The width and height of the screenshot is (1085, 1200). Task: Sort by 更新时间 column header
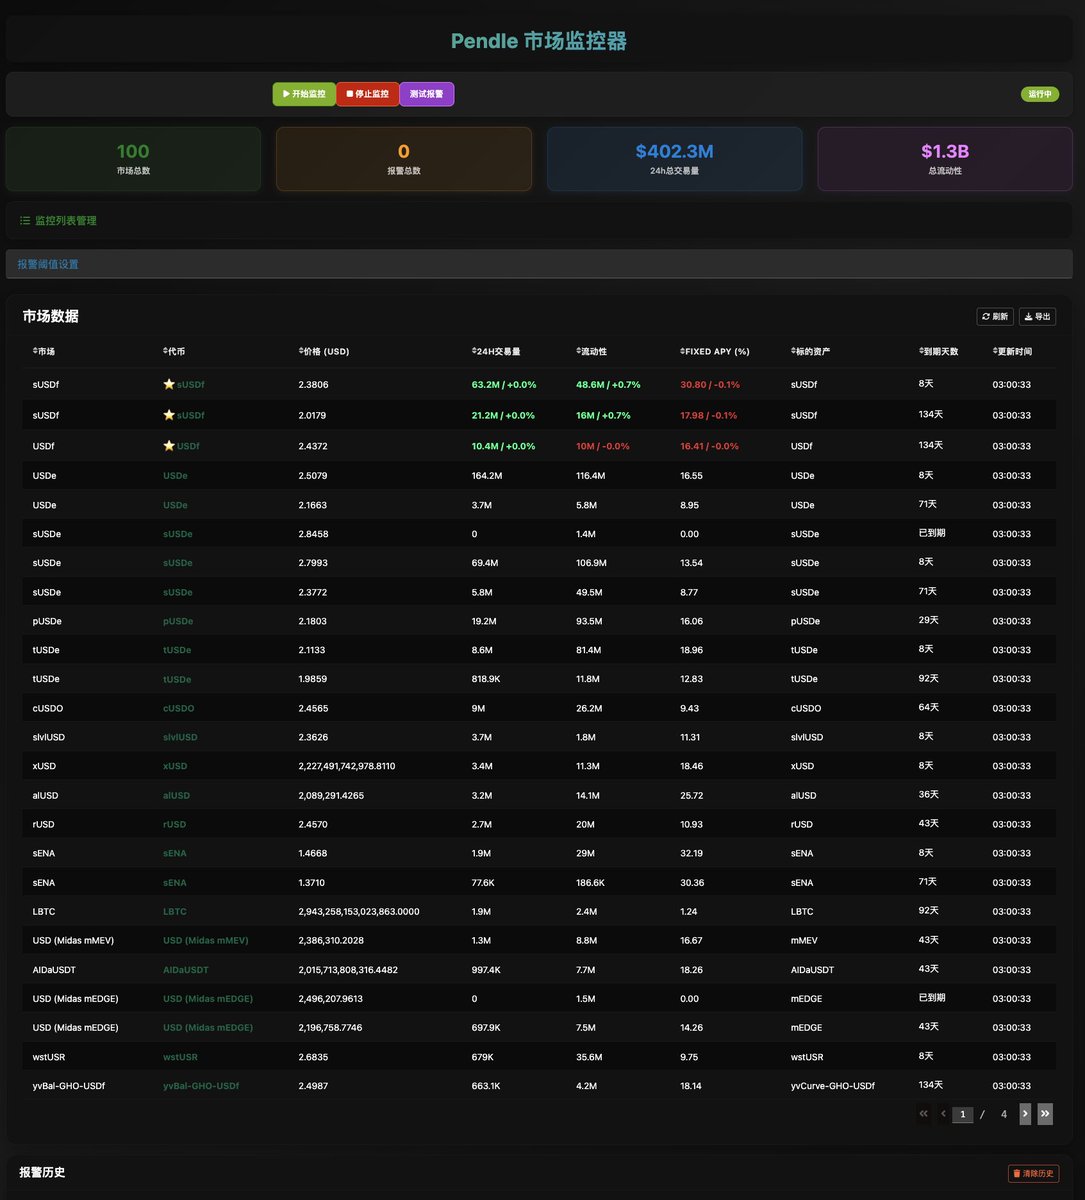coord(1012,352)
